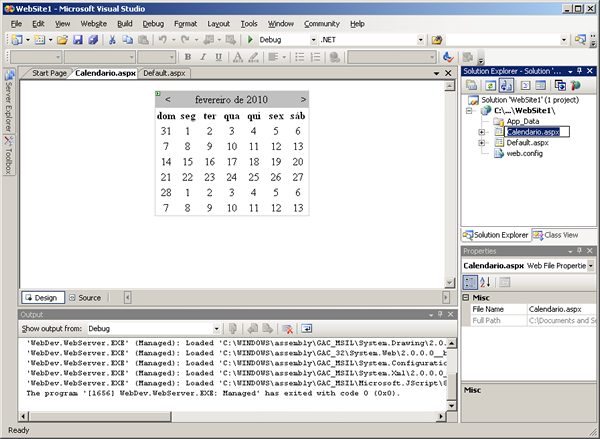Go to previous month in calendar

168,100
